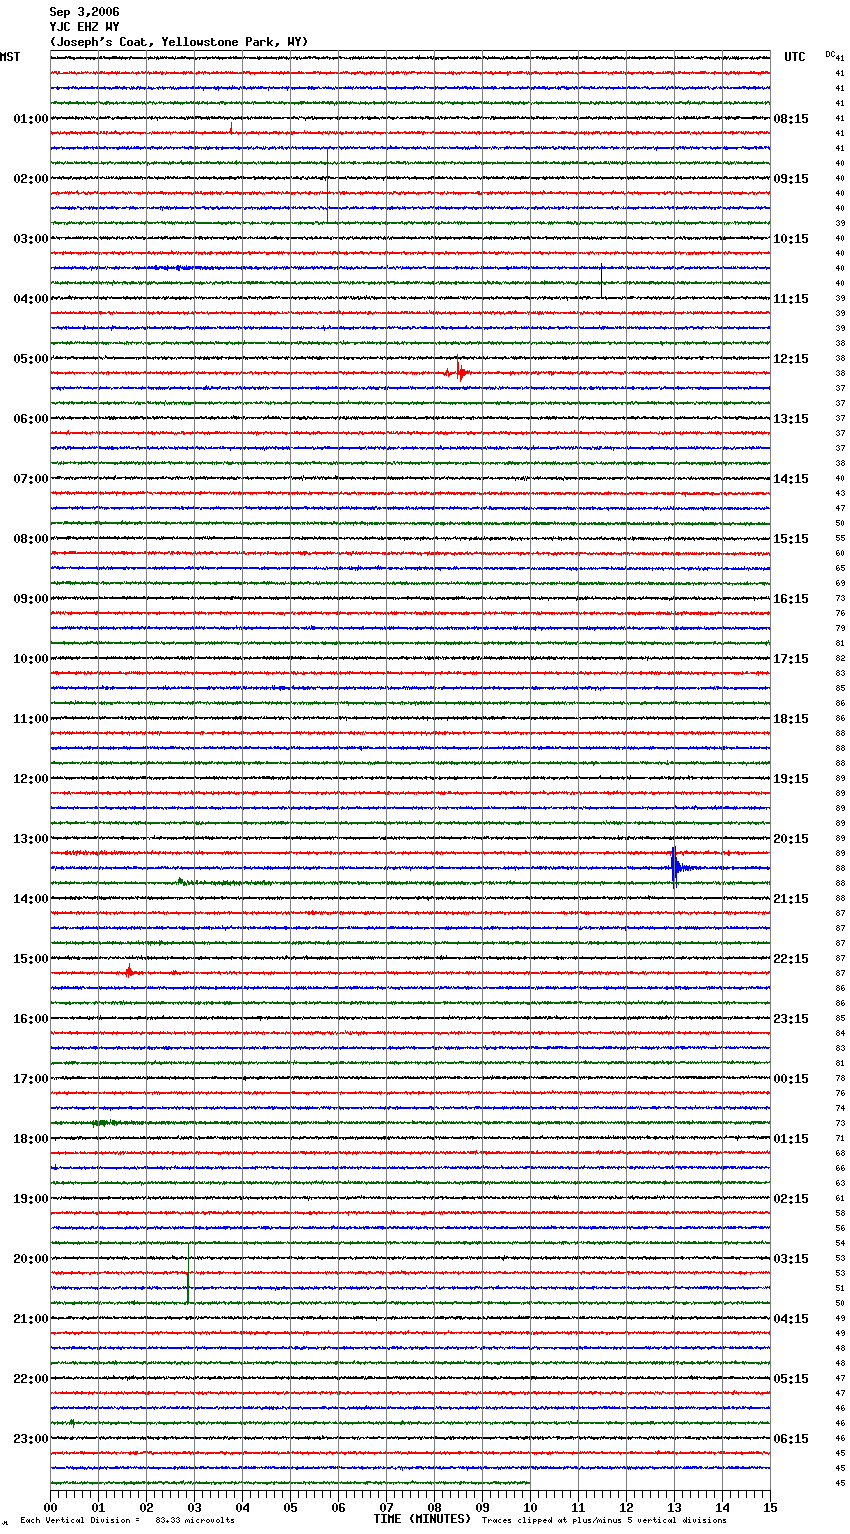The height and width of the screenshot is (1534, 850).
Task: Click the red seismic event after 15:00 MST
Action: tap(130, 971)
